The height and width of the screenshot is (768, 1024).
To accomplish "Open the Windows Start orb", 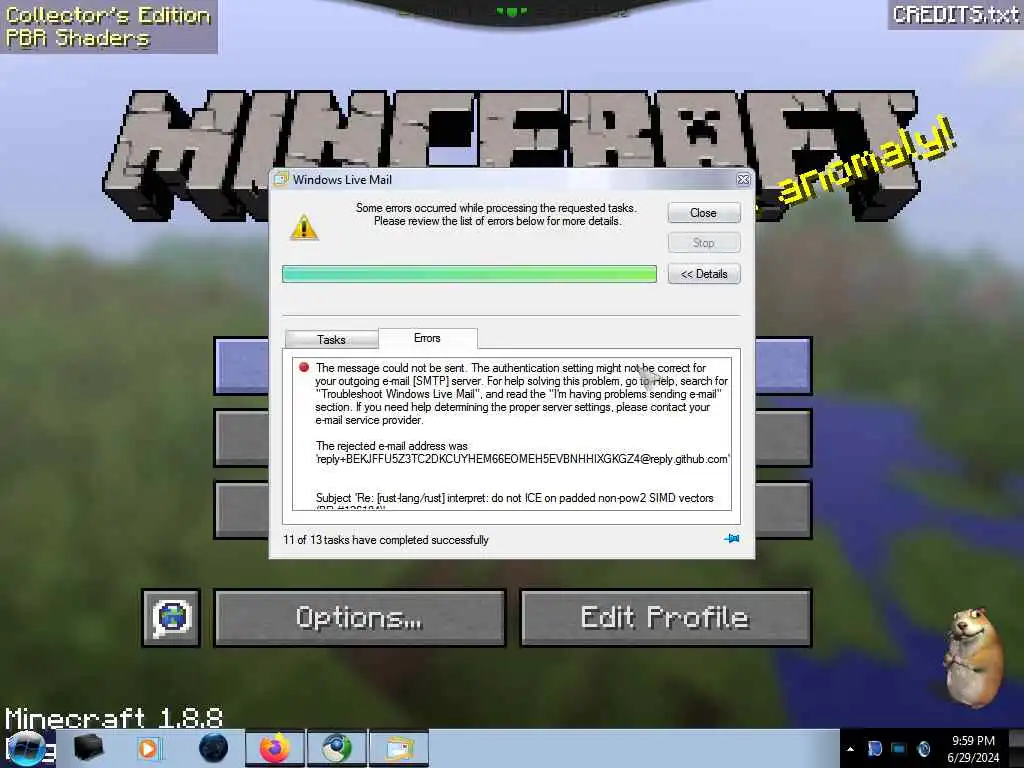I will 26,748.
